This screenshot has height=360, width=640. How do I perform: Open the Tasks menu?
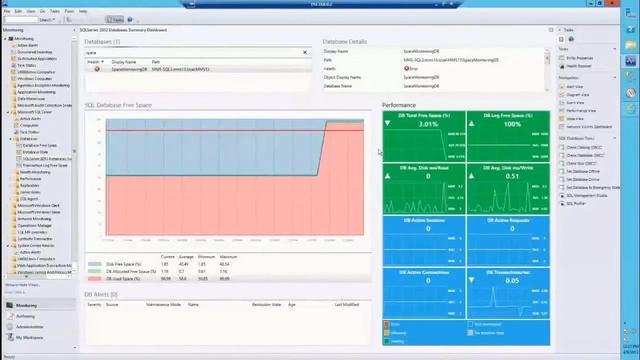pyautogui.click(x=55, y=11)
